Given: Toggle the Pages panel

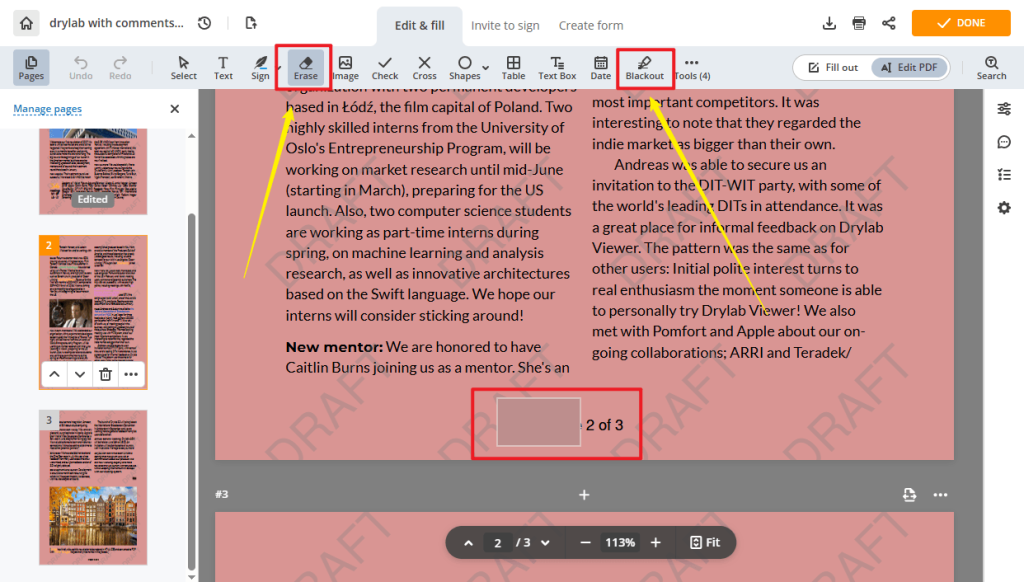Looking at the screenshot, I should pyautogui.click(x=31, y=67).
